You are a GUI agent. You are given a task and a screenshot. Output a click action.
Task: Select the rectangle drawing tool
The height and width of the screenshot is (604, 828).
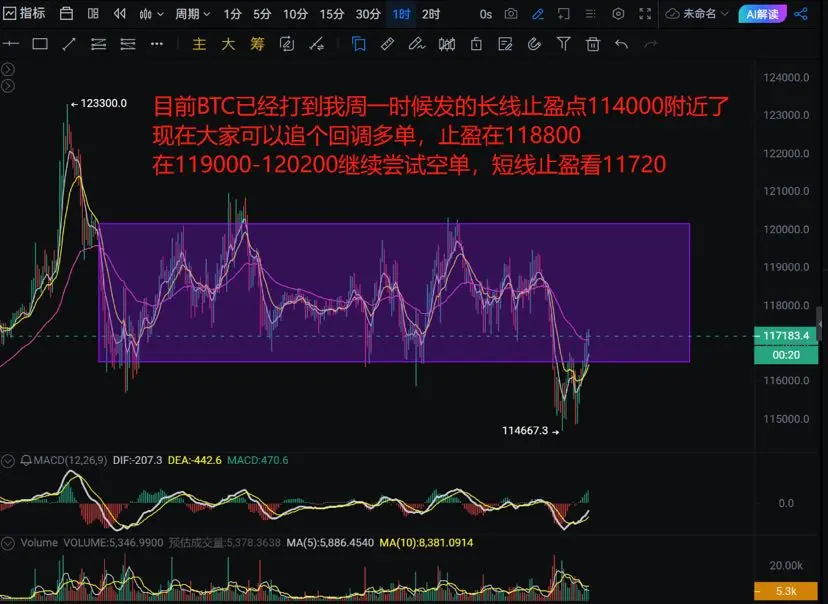[40, 44]
